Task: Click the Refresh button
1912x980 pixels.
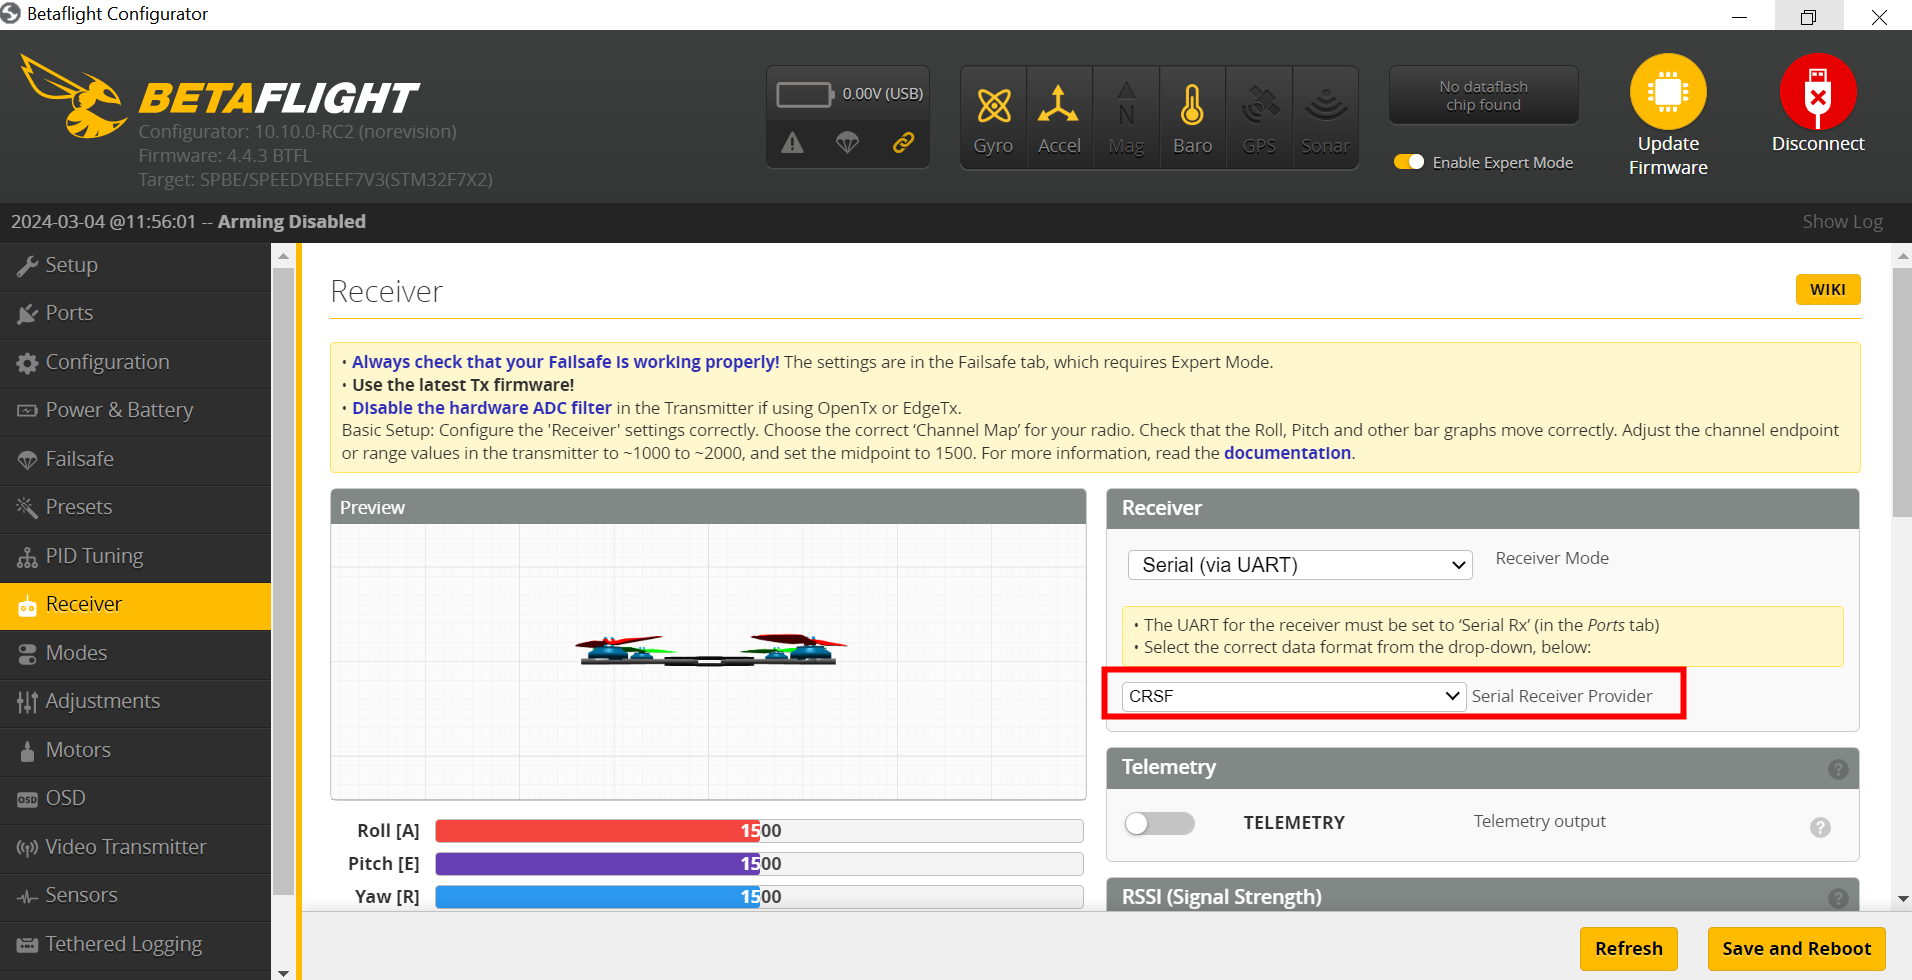Action: pyautogui.click(x=1629, y=949)
